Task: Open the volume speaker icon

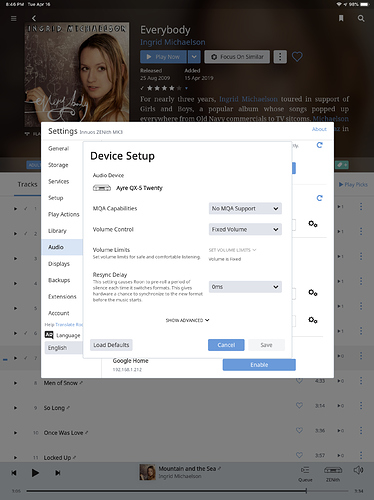Action: pyautogui.click(x=358, y=470)
